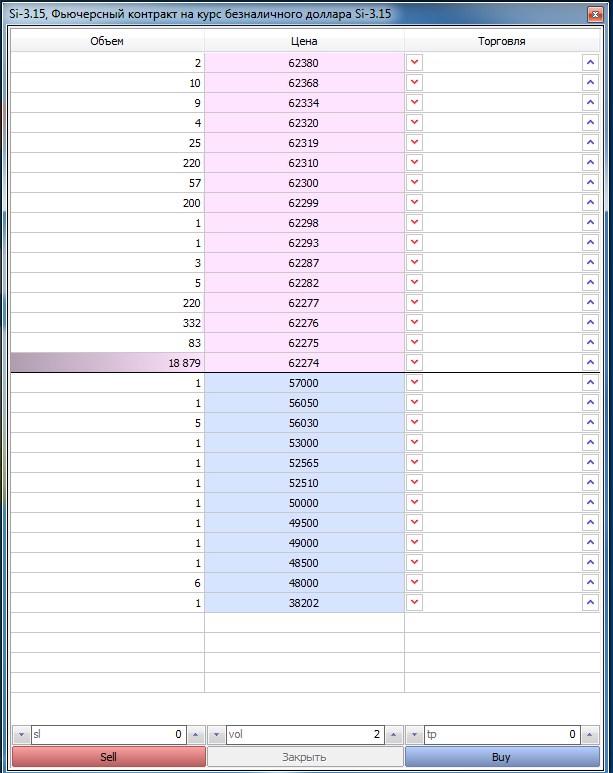This screenshot has height=773, width=613.
Task: Close the Si-3.15 depth window
Action: click(x=595, y=14)
